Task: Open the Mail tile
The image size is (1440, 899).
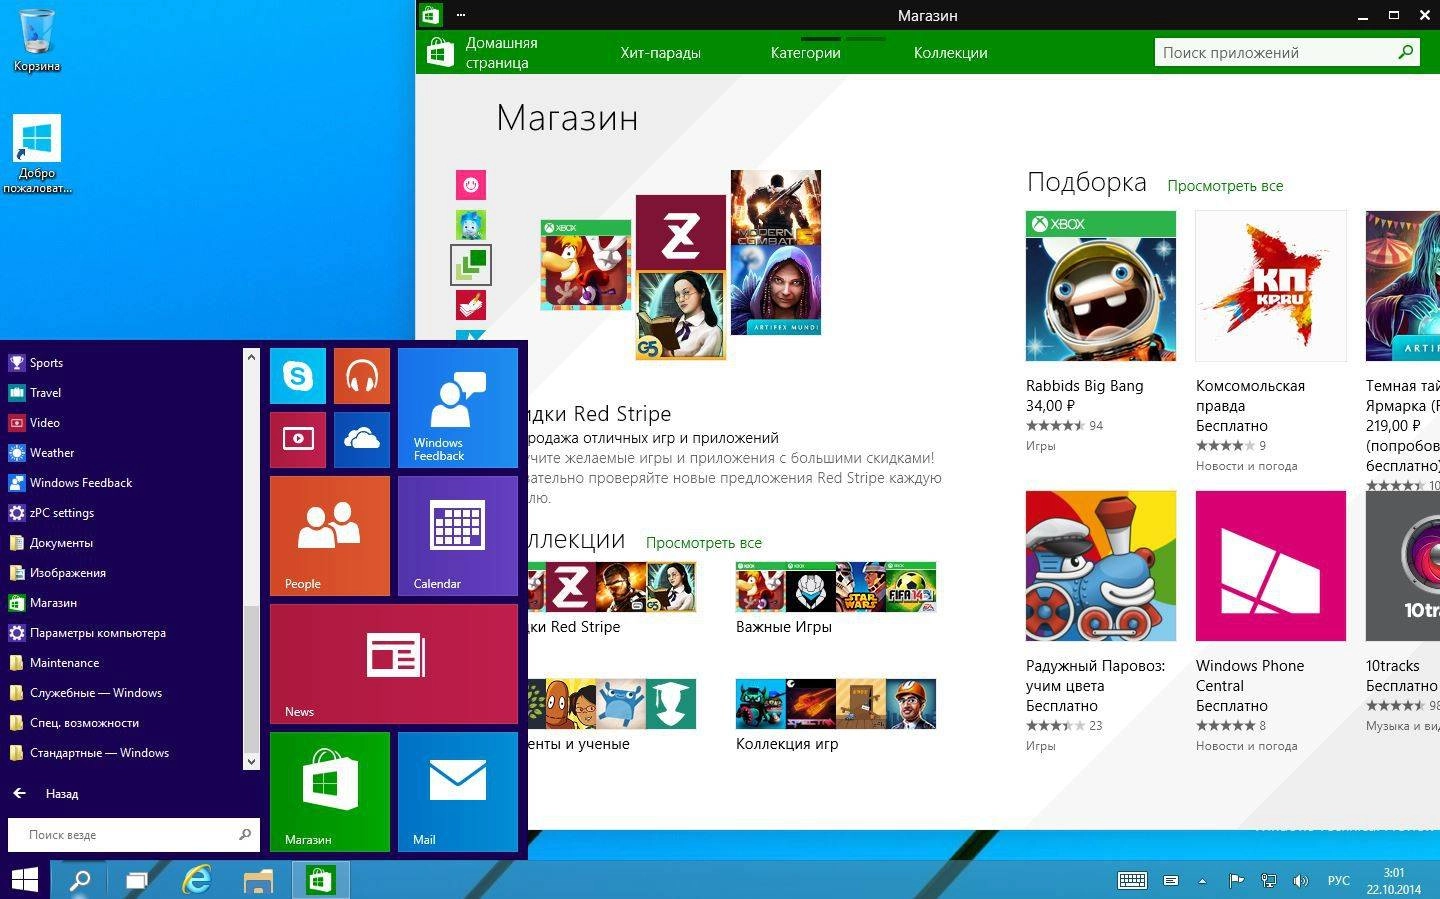Action: coord(458,792)
